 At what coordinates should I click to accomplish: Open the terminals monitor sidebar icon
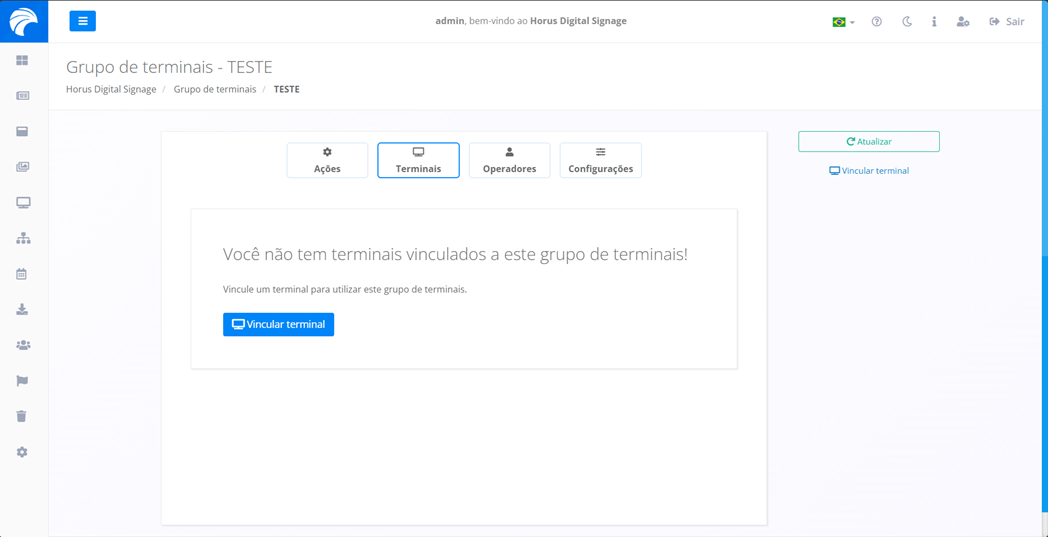23,203
